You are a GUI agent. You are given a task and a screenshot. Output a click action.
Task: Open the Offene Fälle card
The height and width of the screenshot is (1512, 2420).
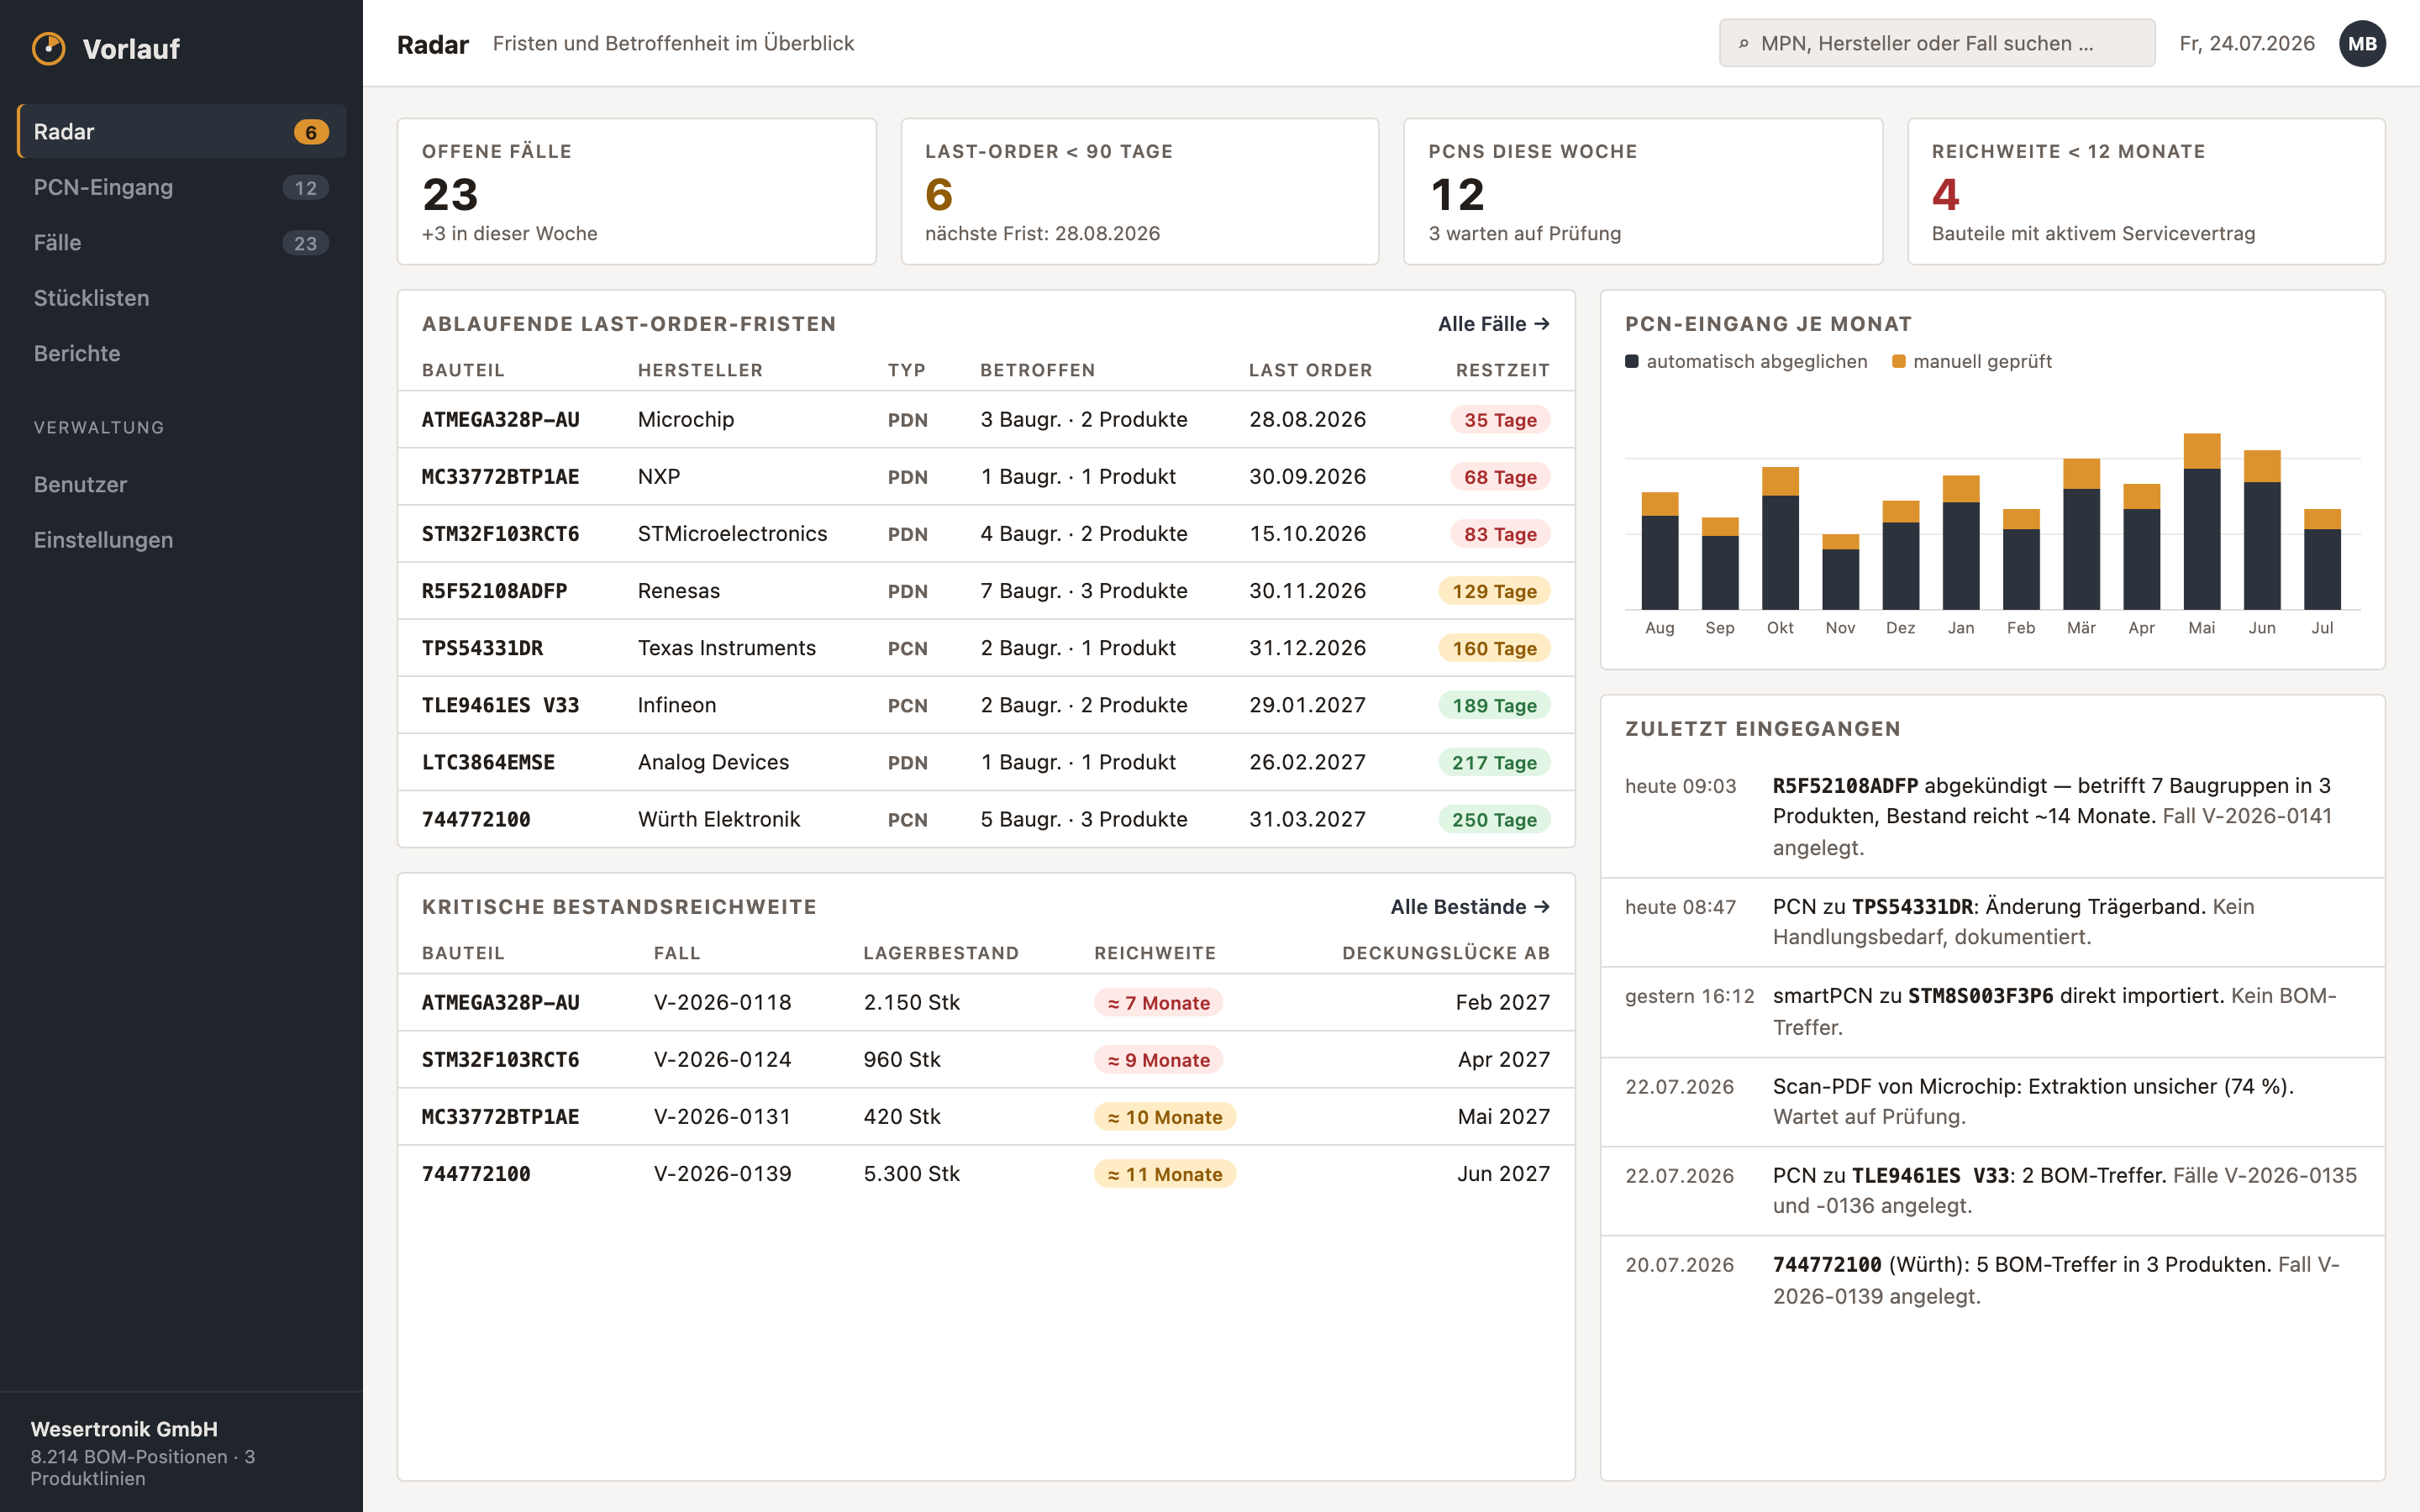636,192
